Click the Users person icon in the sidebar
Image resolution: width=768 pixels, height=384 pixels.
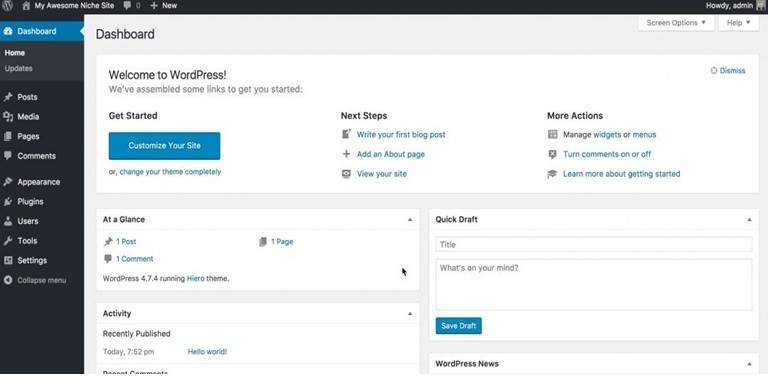point(8,221)
